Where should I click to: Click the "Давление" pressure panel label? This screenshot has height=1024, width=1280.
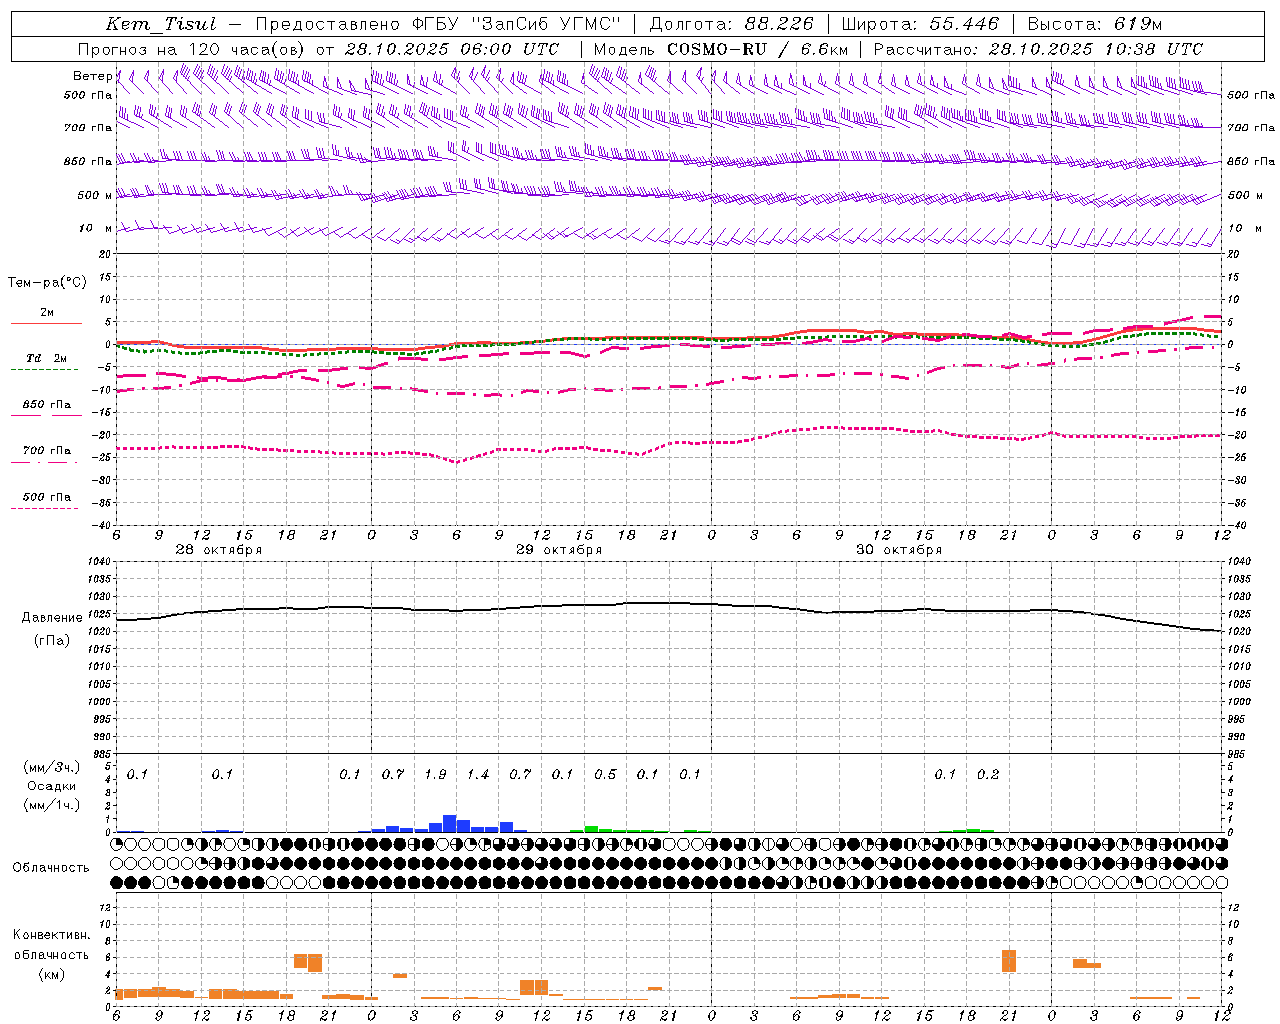pyautogui.click(x=52, y=618)
